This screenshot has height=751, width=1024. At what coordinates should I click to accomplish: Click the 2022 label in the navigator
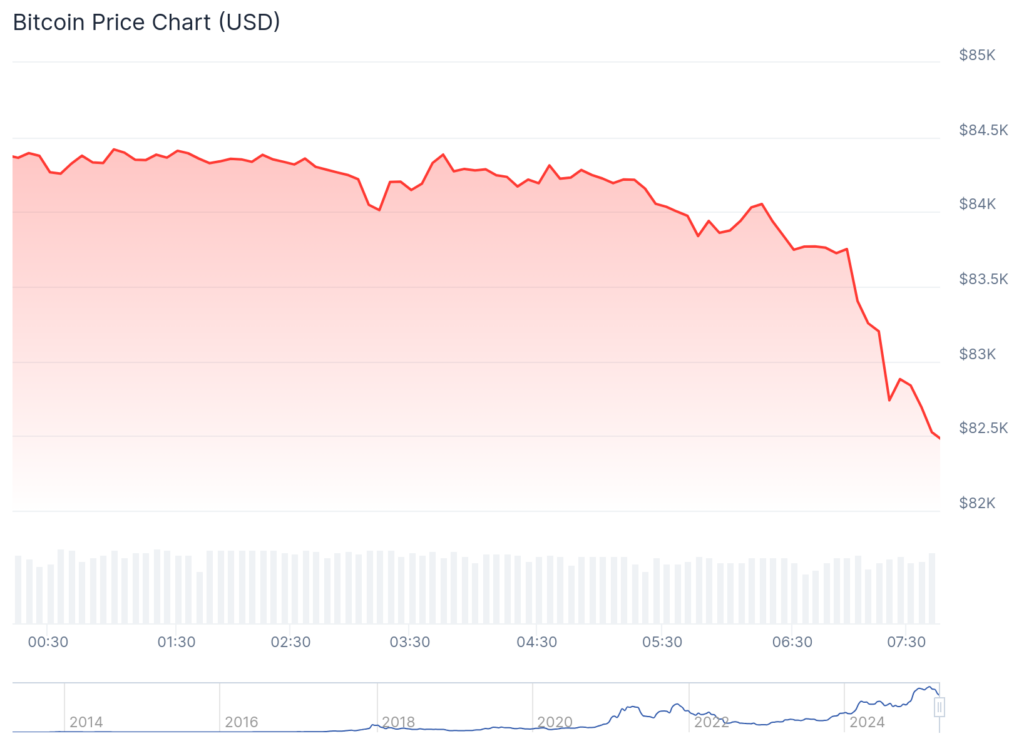click(711, 722)
